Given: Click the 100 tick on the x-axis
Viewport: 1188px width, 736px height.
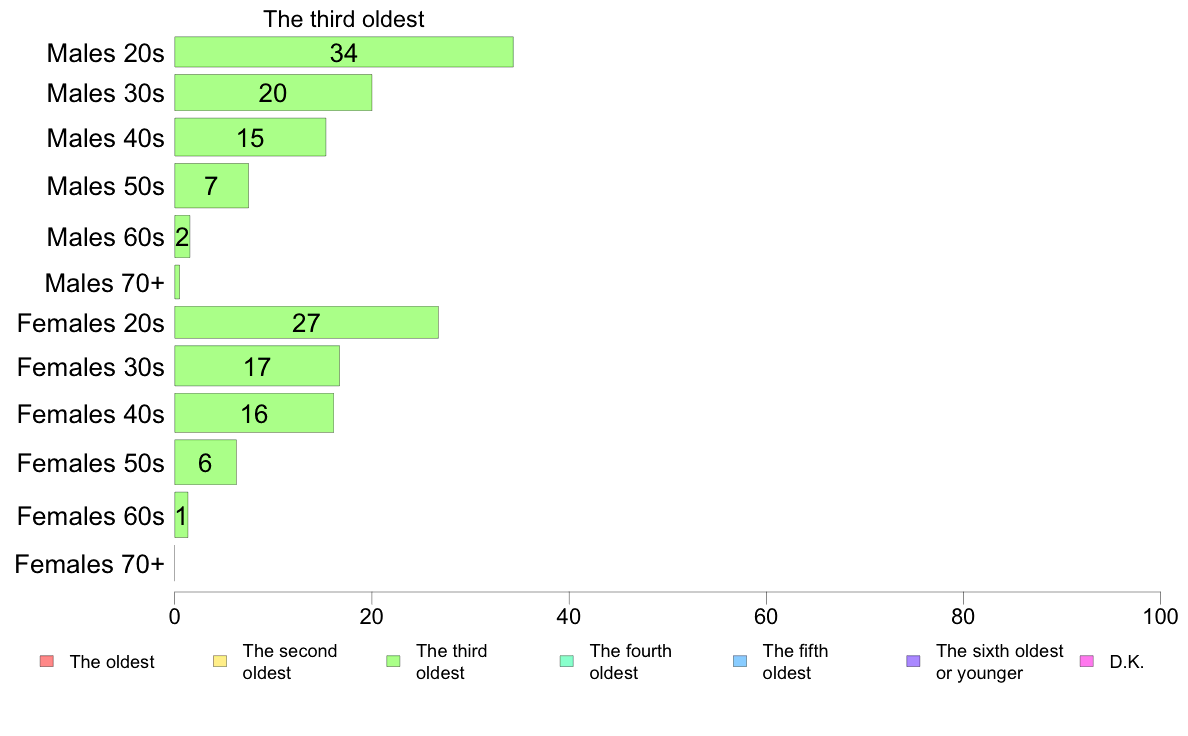Looking at the screenshot, I should tap(1160, 616).
